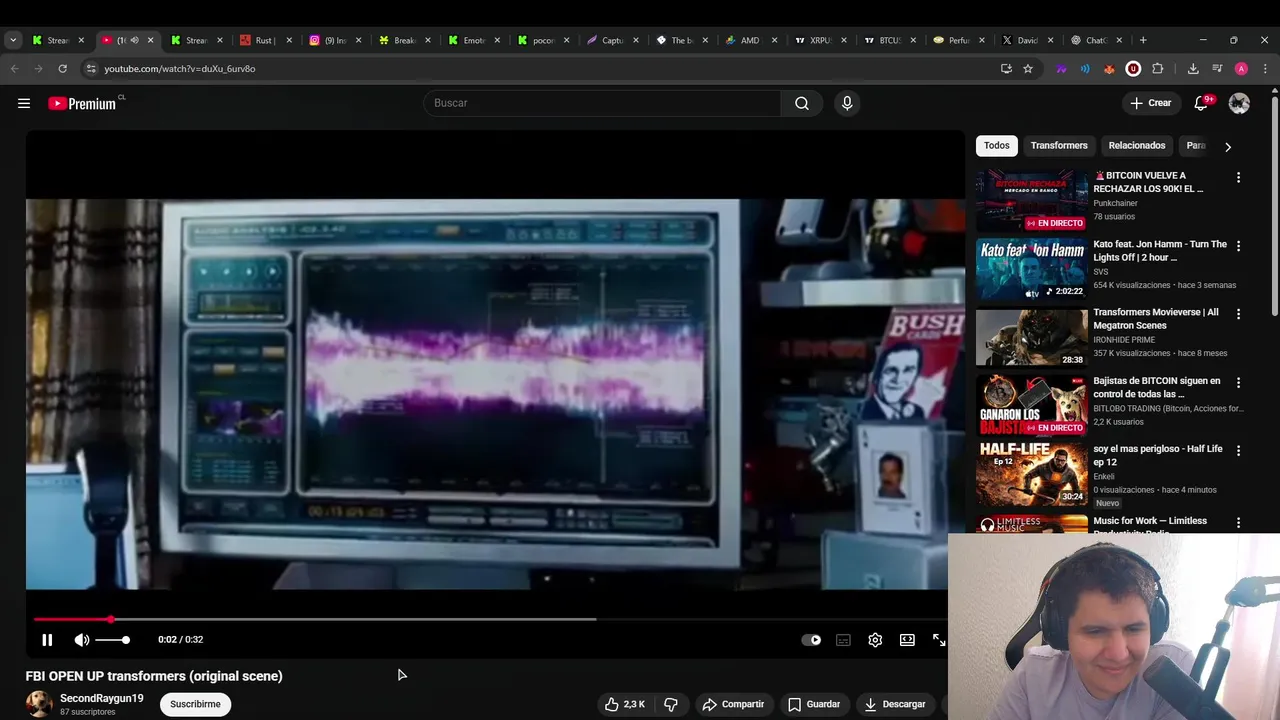Open the browser extensions puzzle icon
Viewport: 1280px width, 720px height.
tap(1157, 69)
